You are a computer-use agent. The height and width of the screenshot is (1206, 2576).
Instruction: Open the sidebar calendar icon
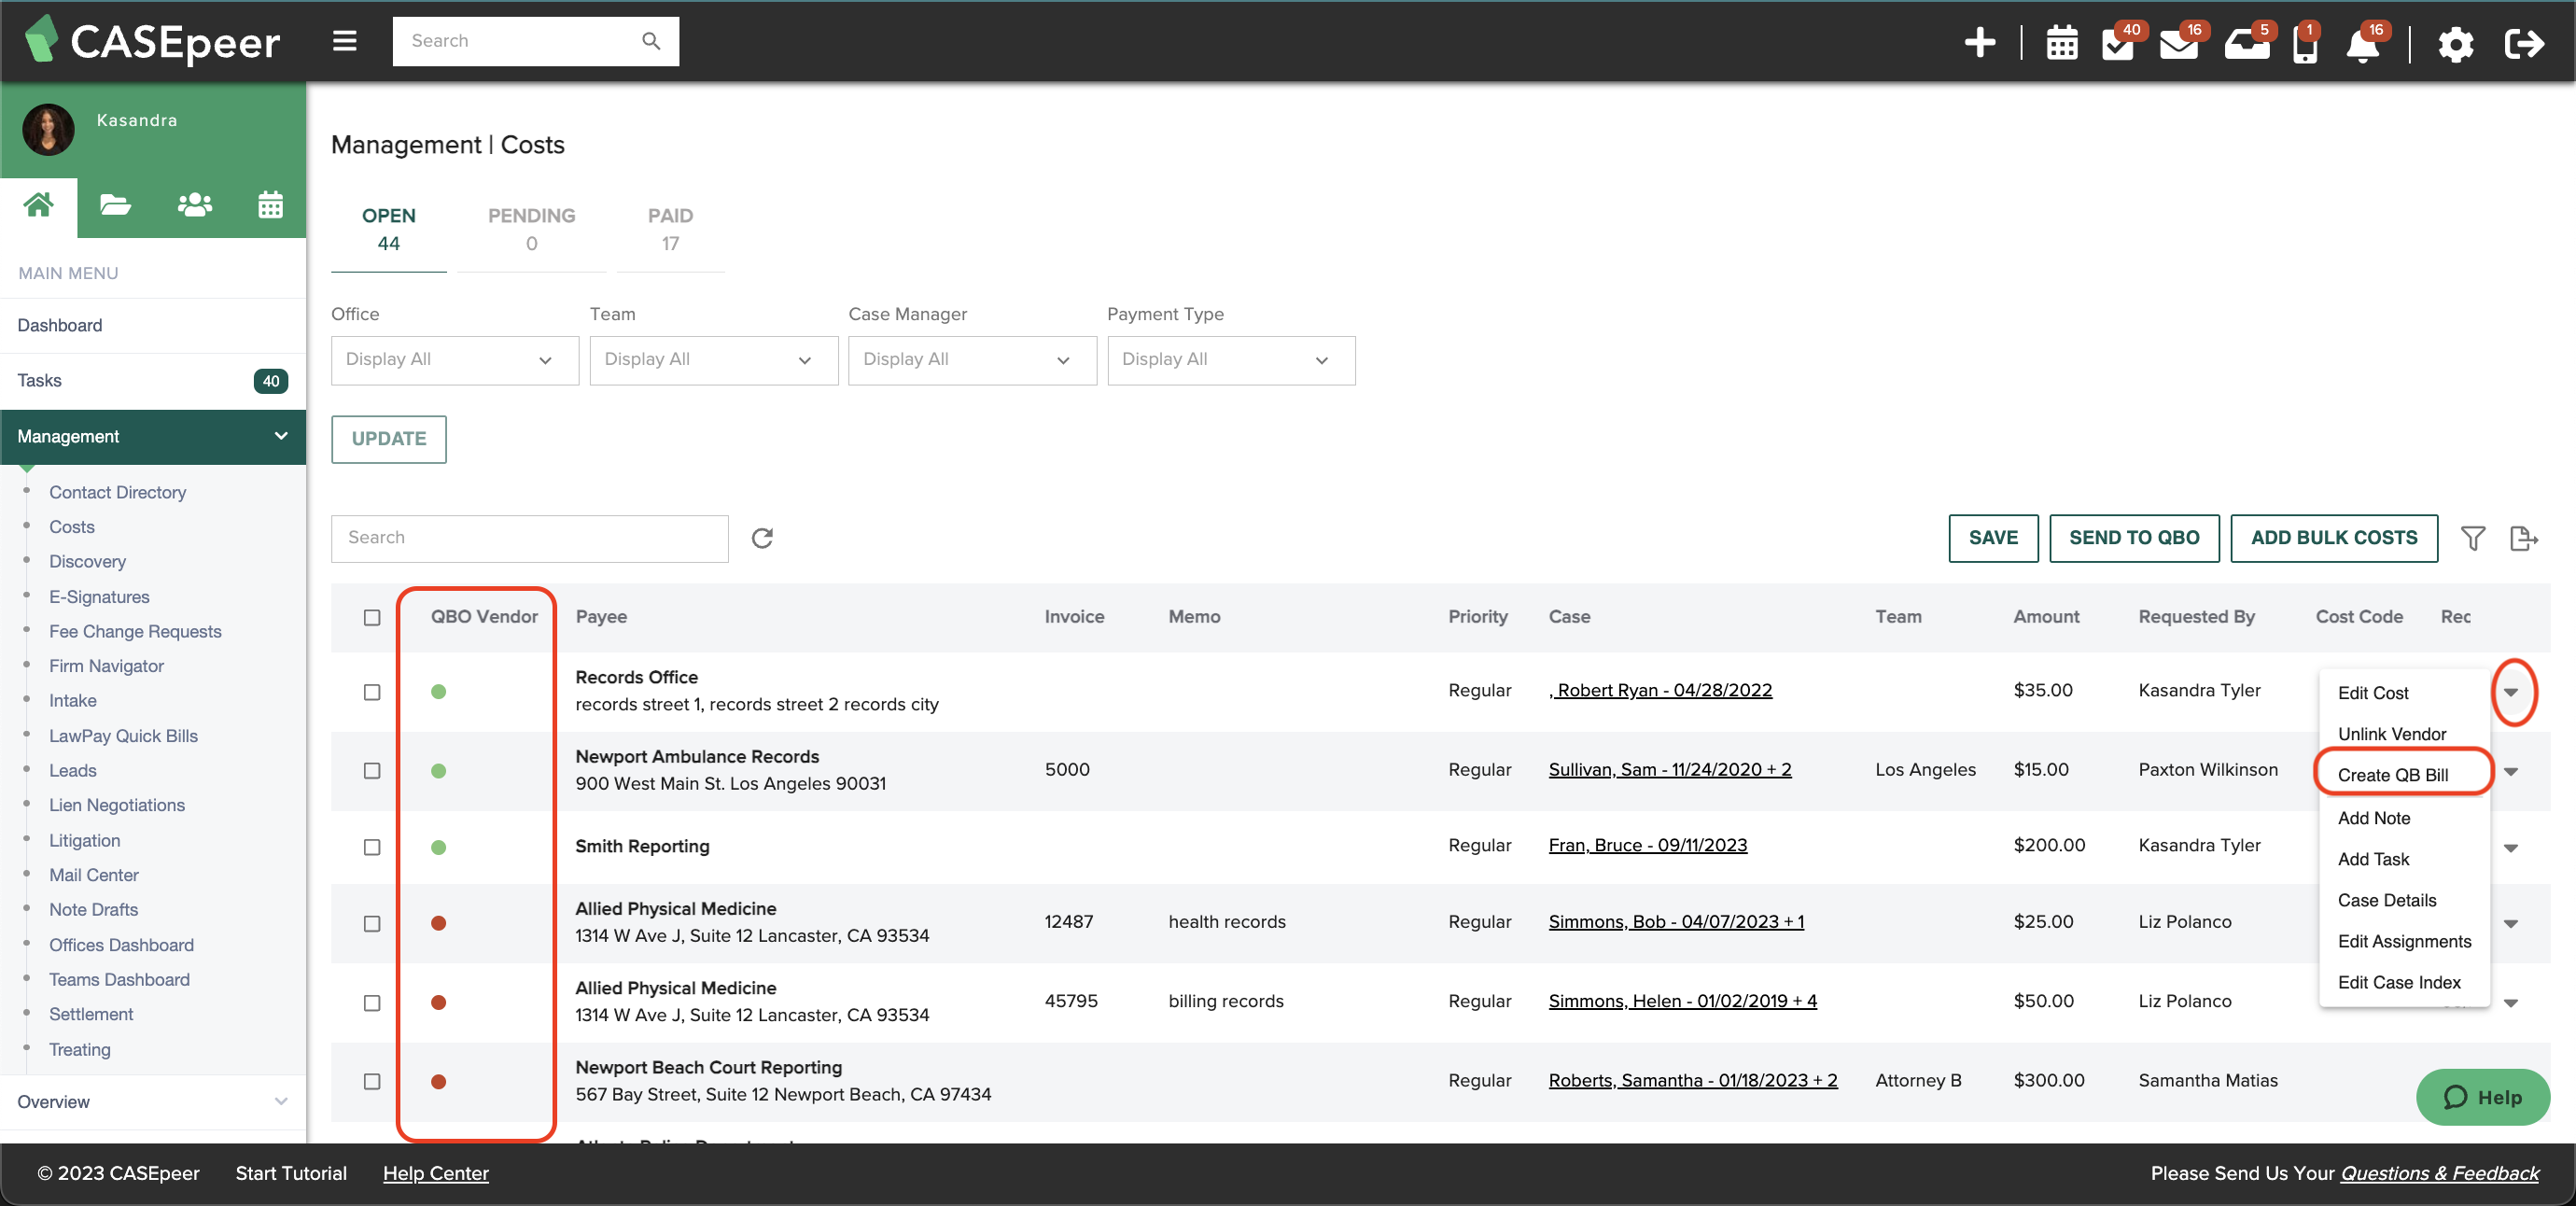coord(271,205)
